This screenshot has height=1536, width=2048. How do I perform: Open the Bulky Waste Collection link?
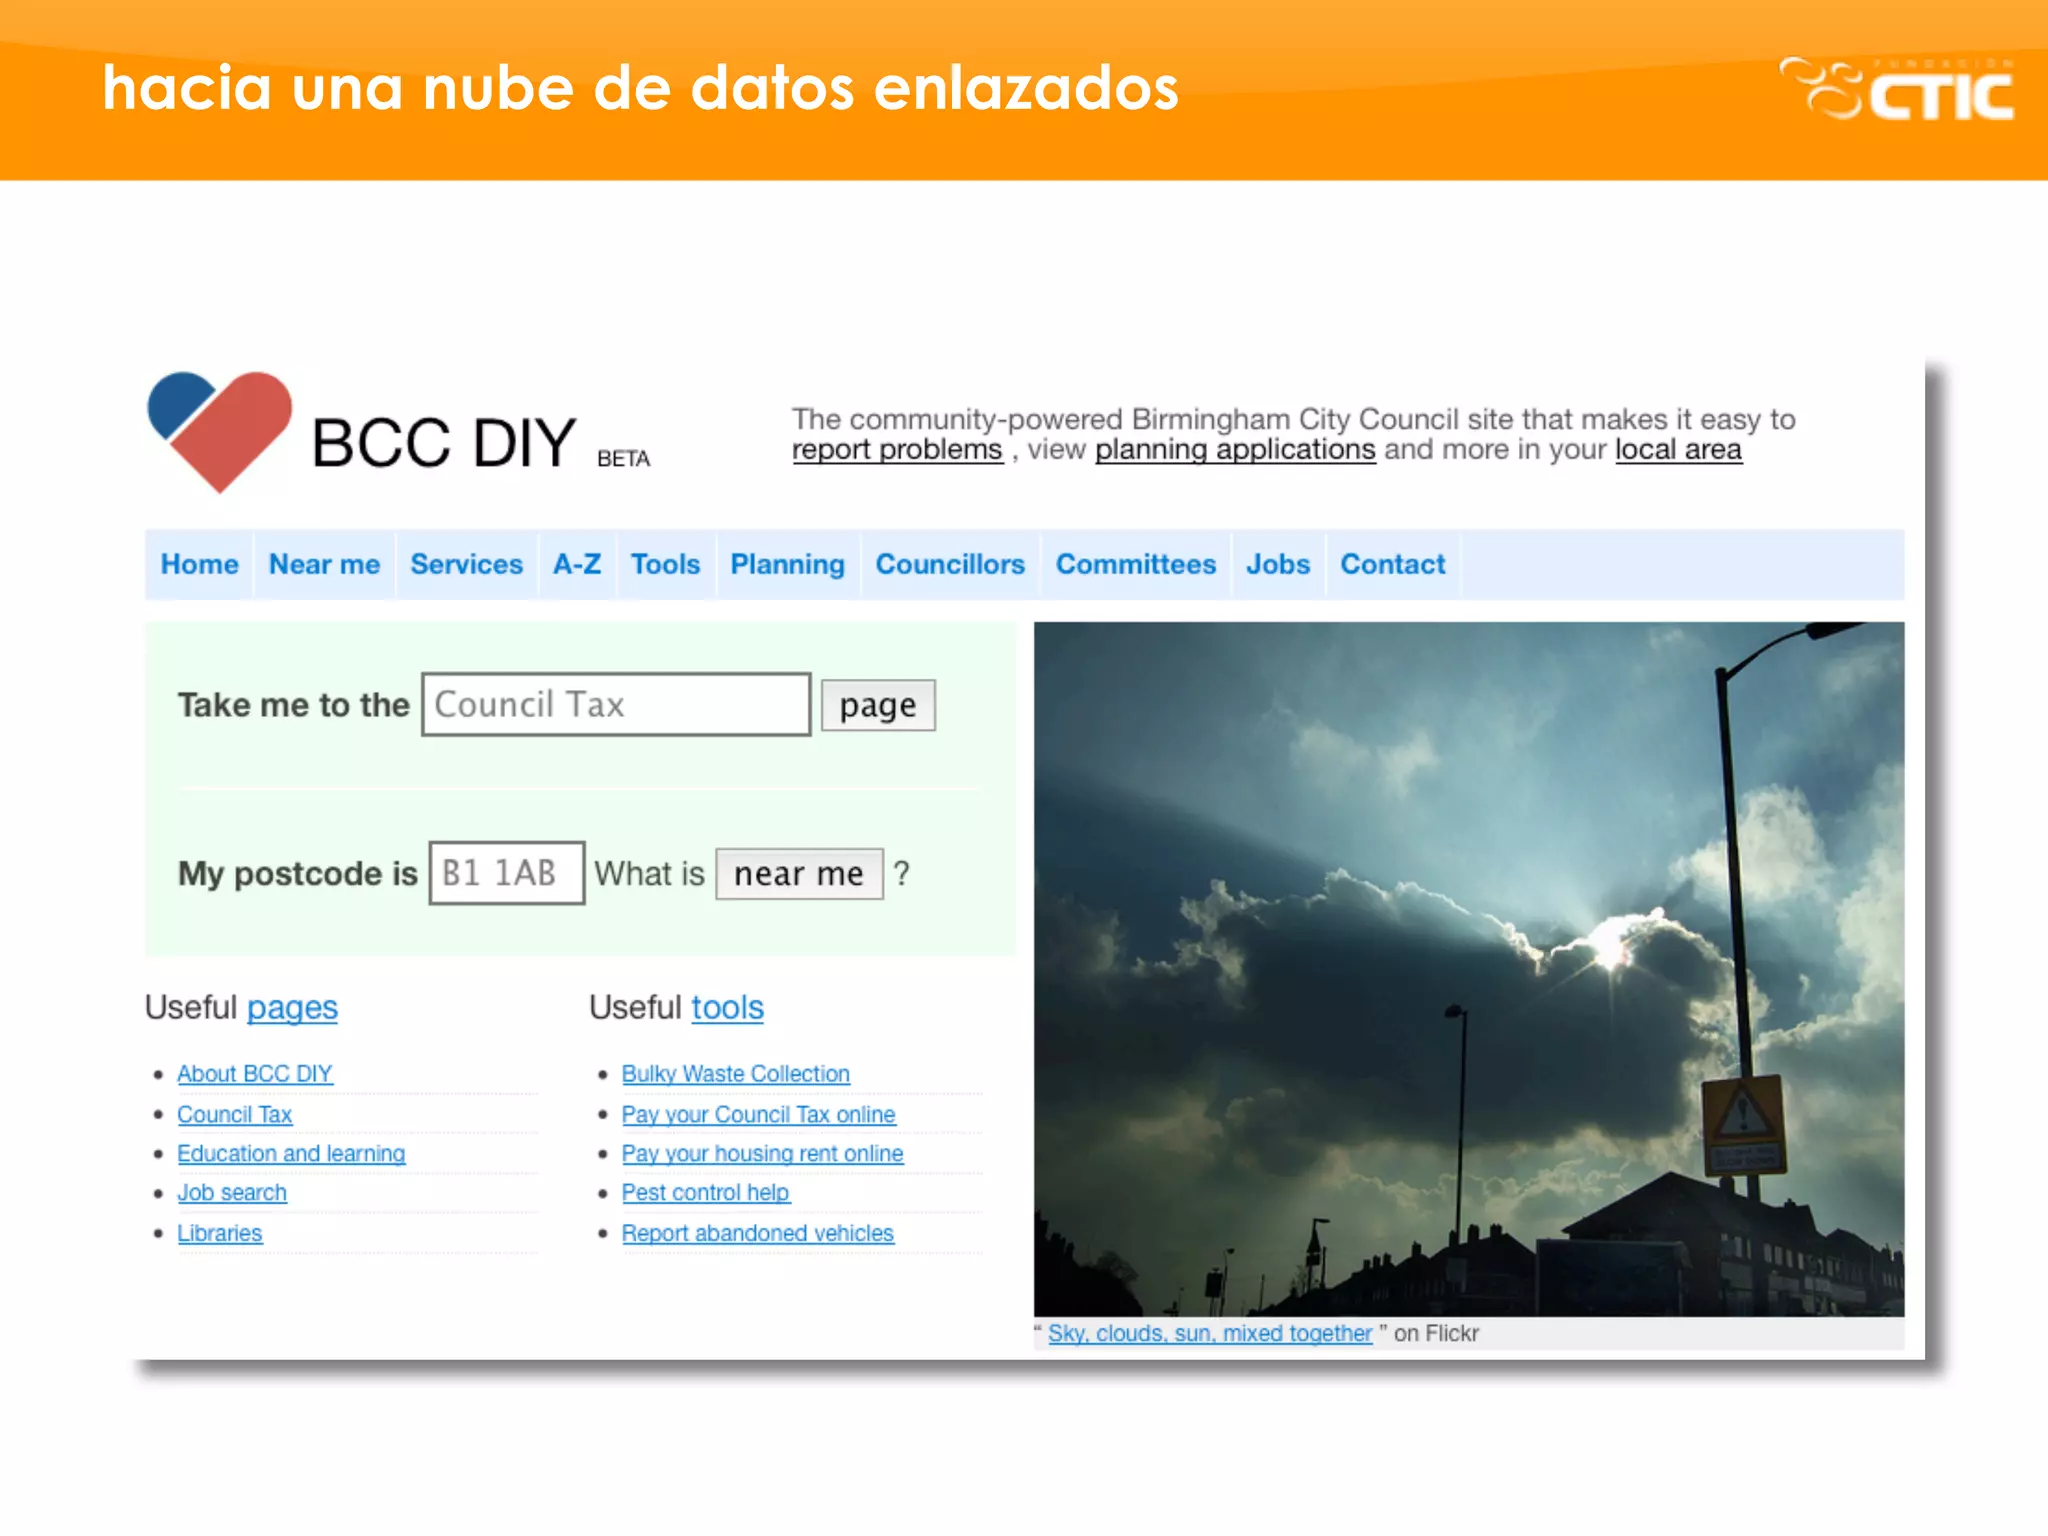coord(736,1074)
